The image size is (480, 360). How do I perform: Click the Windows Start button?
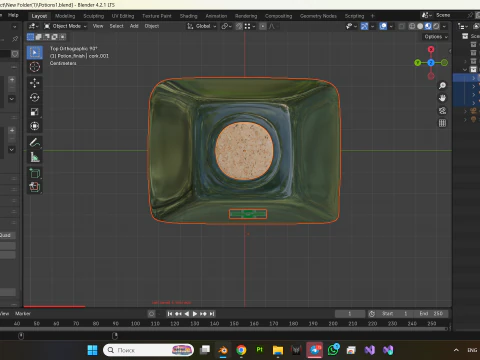click(92, 350)
